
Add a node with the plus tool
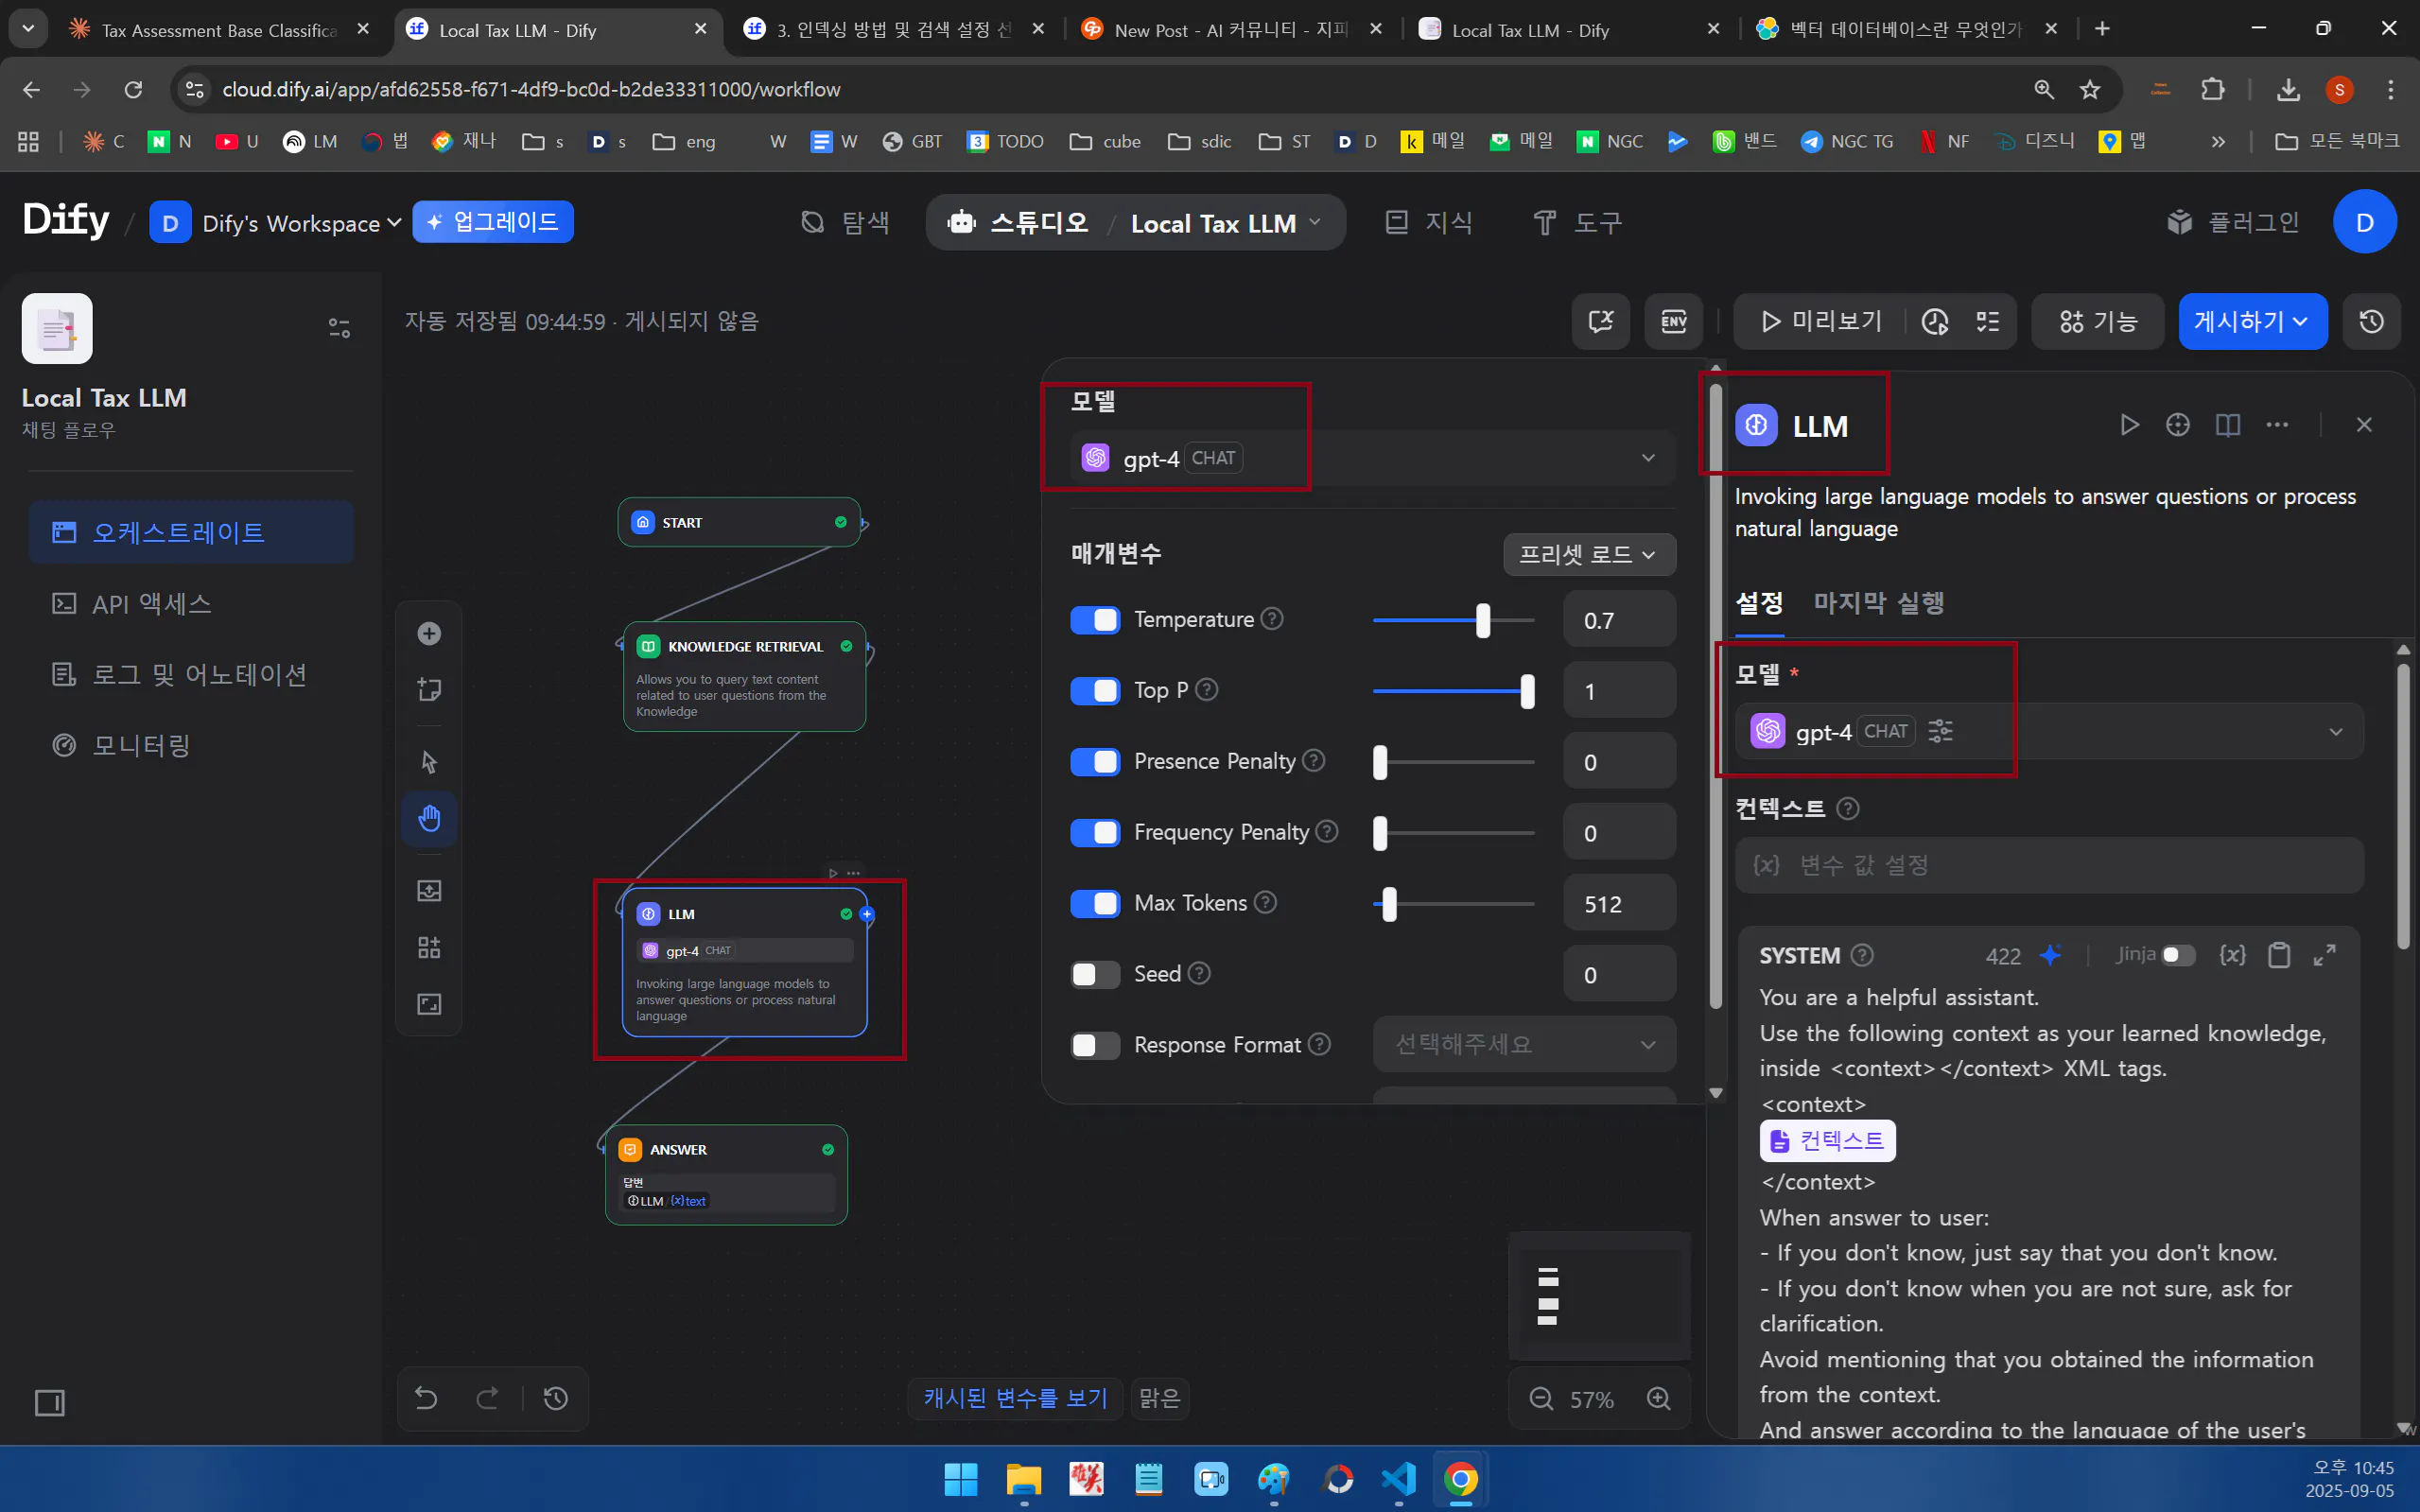tap(429, 633)
